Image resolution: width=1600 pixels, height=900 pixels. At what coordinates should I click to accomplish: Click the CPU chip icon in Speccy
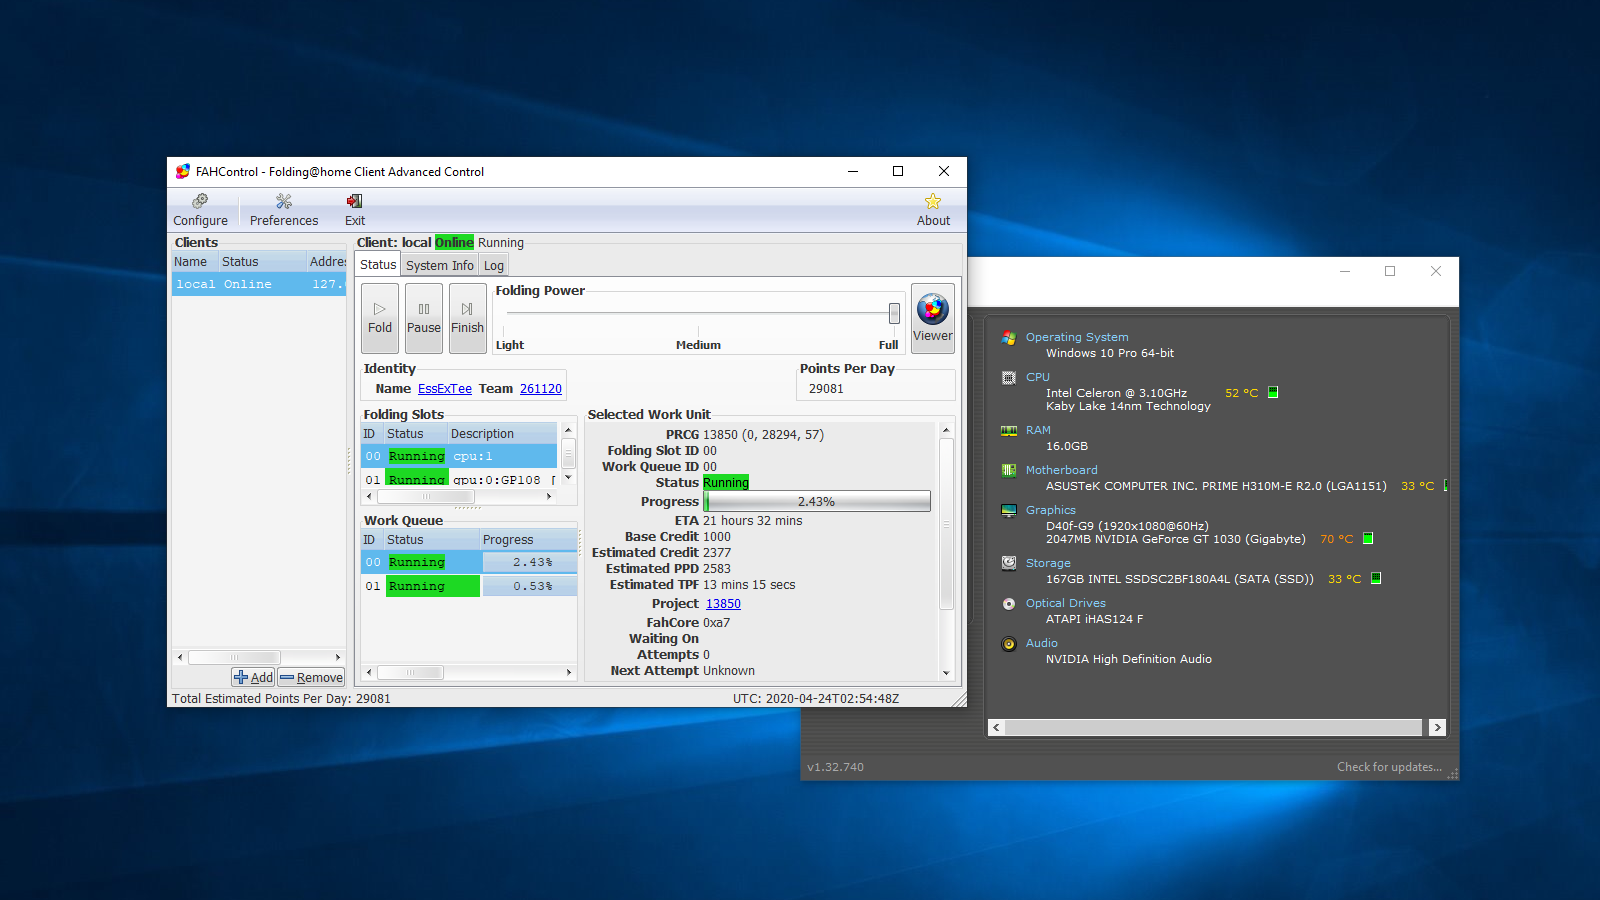point(1009,378)
